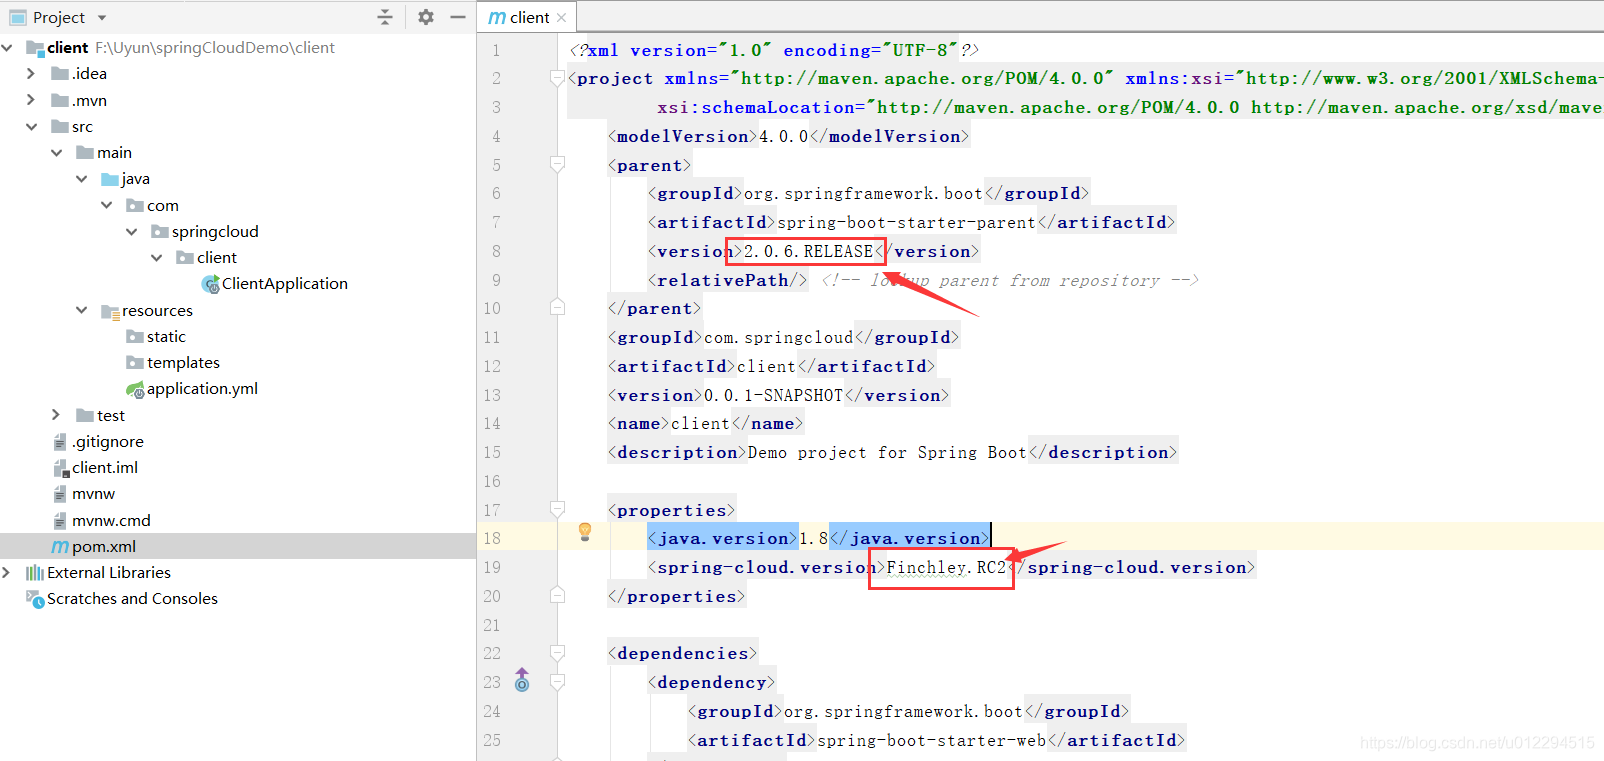Click the java source root icon
Screen dimensions: 1604x761
(110, 179)
